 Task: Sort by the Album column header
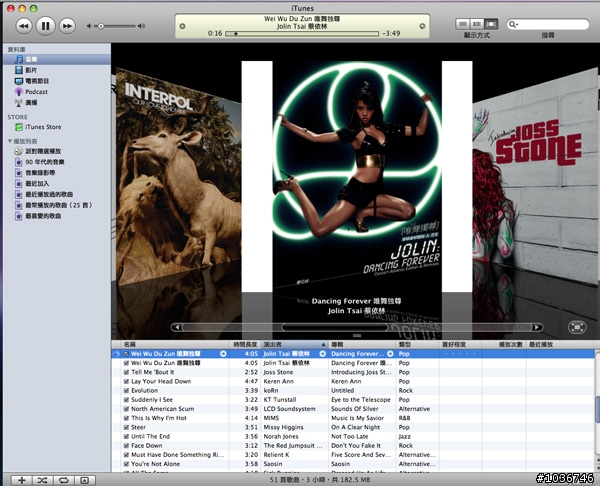click(x=362, y=344)
